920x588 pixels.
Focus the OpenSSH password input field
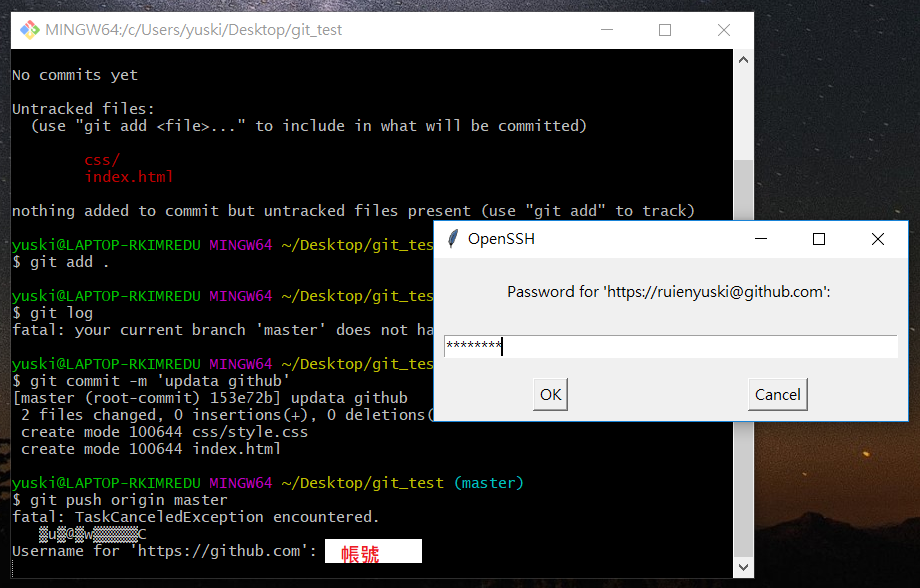coord(671,346)
